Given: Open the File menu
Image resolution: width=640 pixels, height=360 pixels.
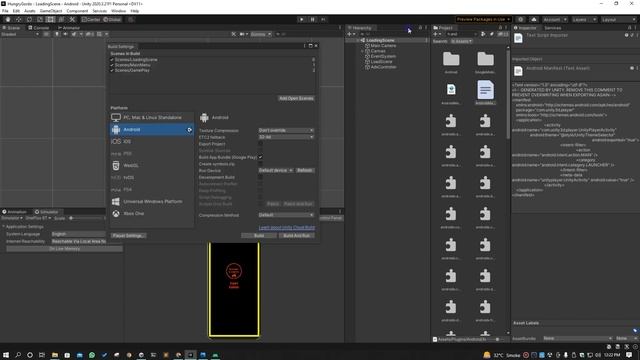Looking at the screenshot, I should [x=5, y=11].
